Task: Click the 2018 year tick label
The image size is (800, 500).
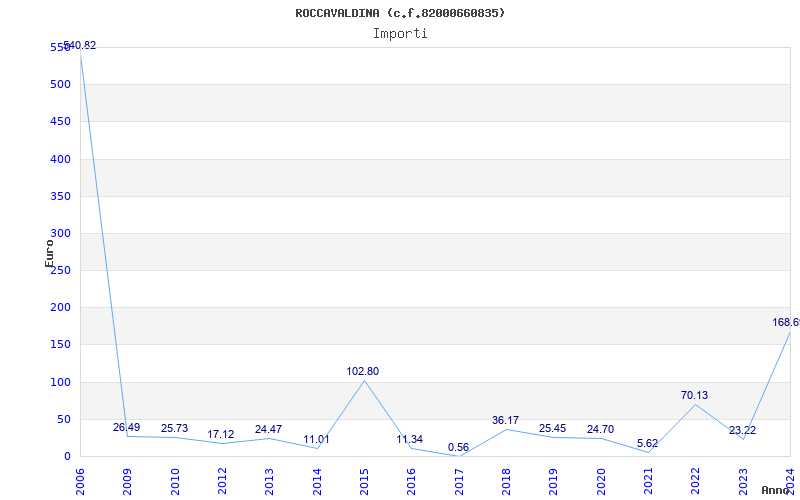Action: click(506, 481)
